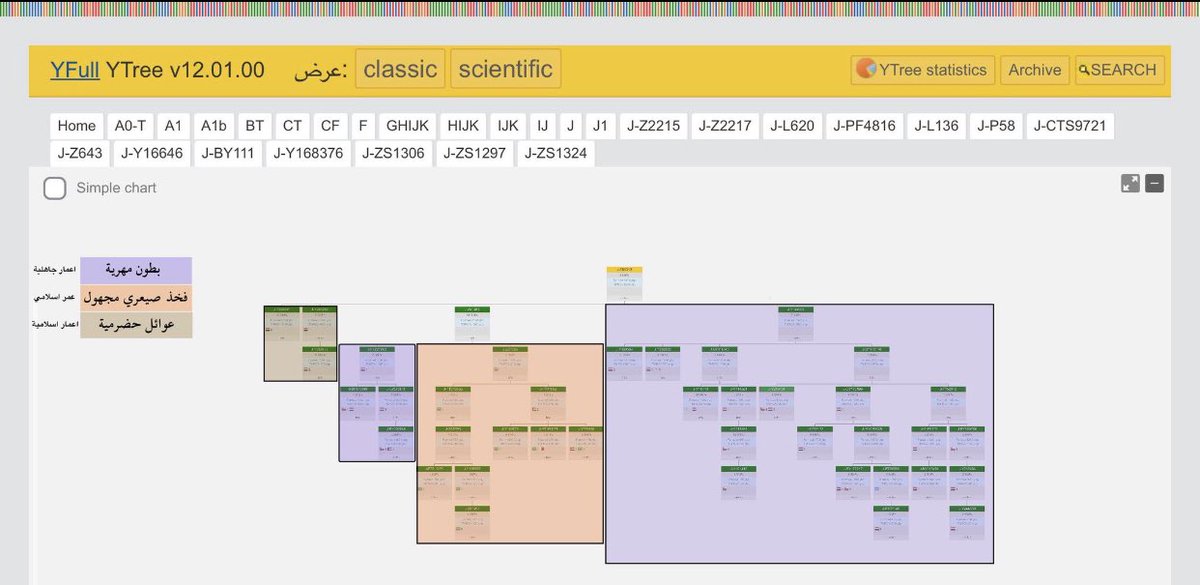1200x585 pixels.
Task: Select the CF breadcrumb
Action: coord(330,126)
